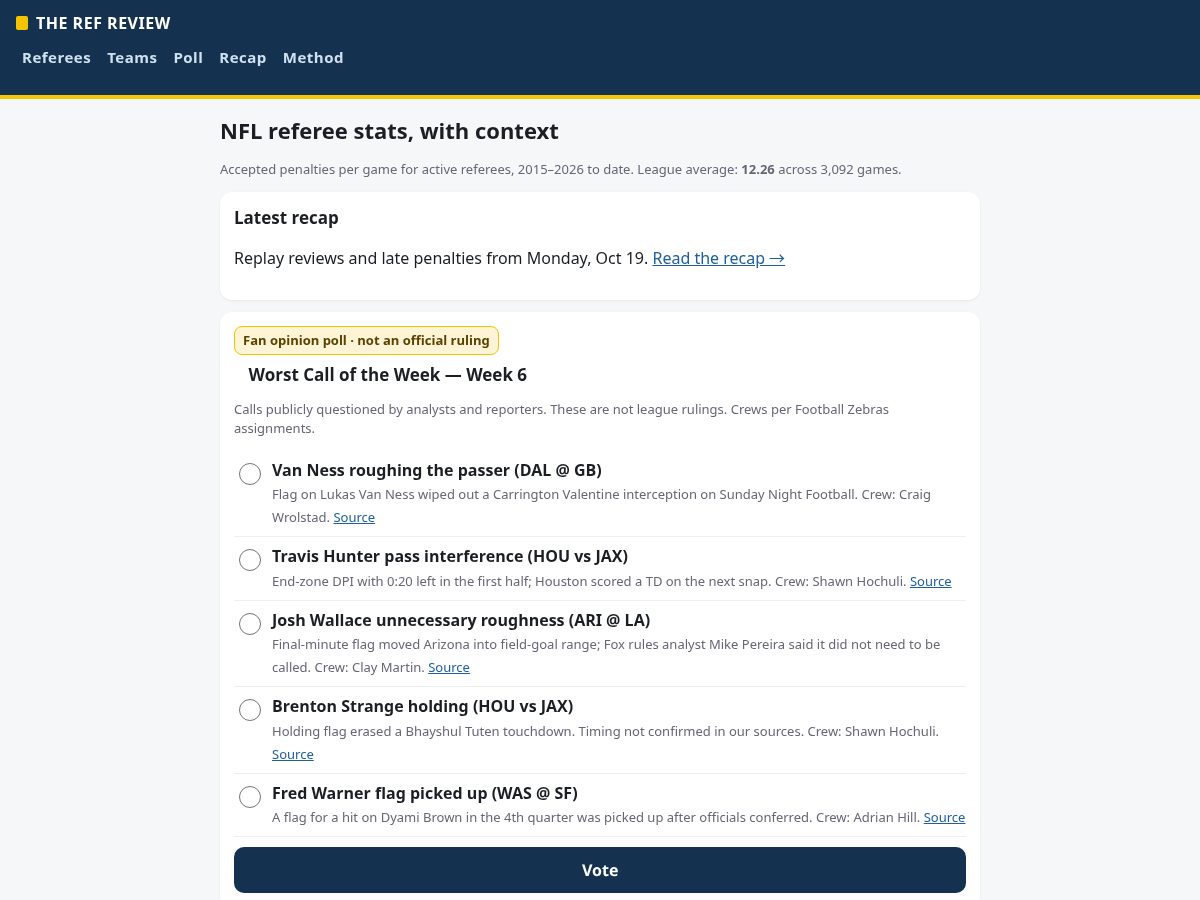Click the League average 12.26 value

click(x=758, y=169)
